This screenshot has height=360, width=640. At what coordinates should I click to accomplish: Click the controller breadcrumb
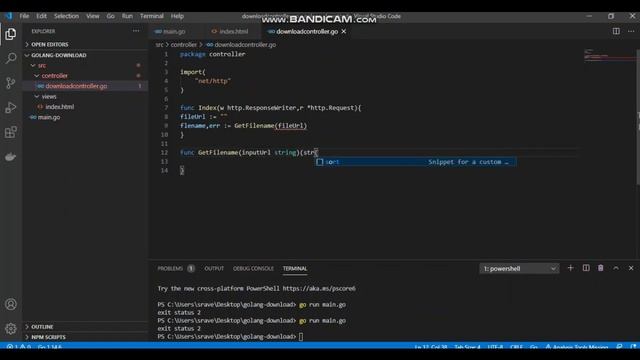click(184, 44)
